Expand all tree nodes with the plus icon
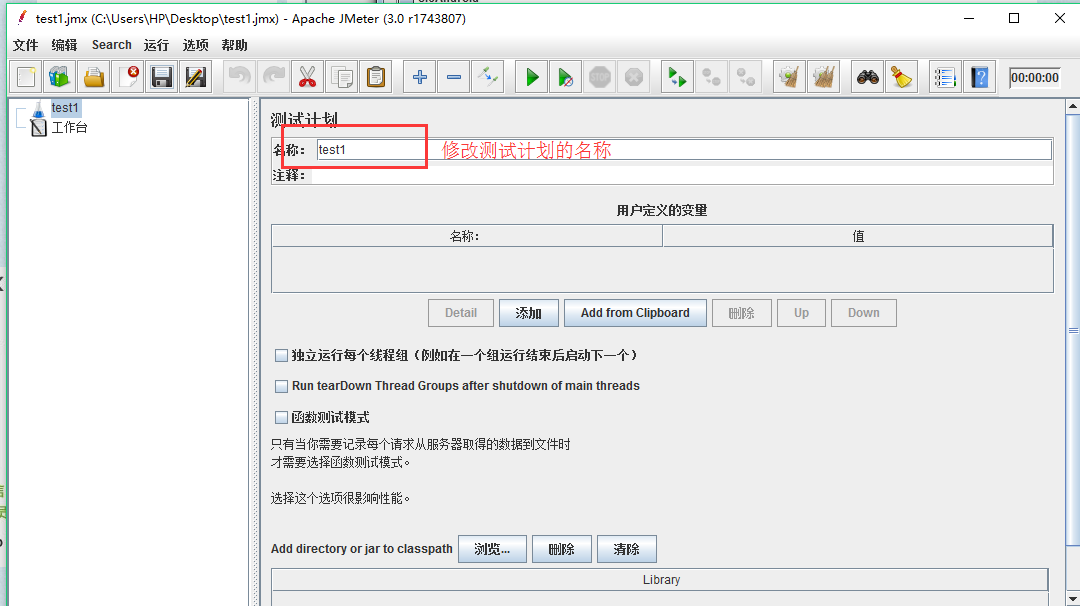 click(419, 76)
